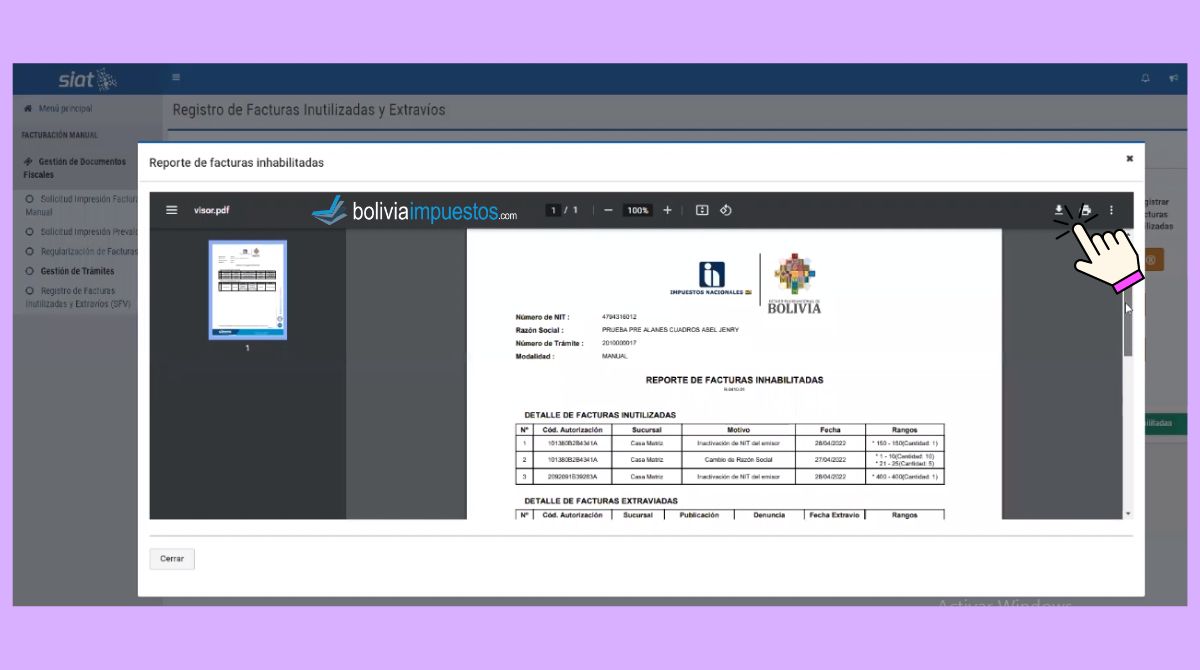Click the zoom percentage field showing 100%
The image size is (1200, 670).
pos(637,210)
